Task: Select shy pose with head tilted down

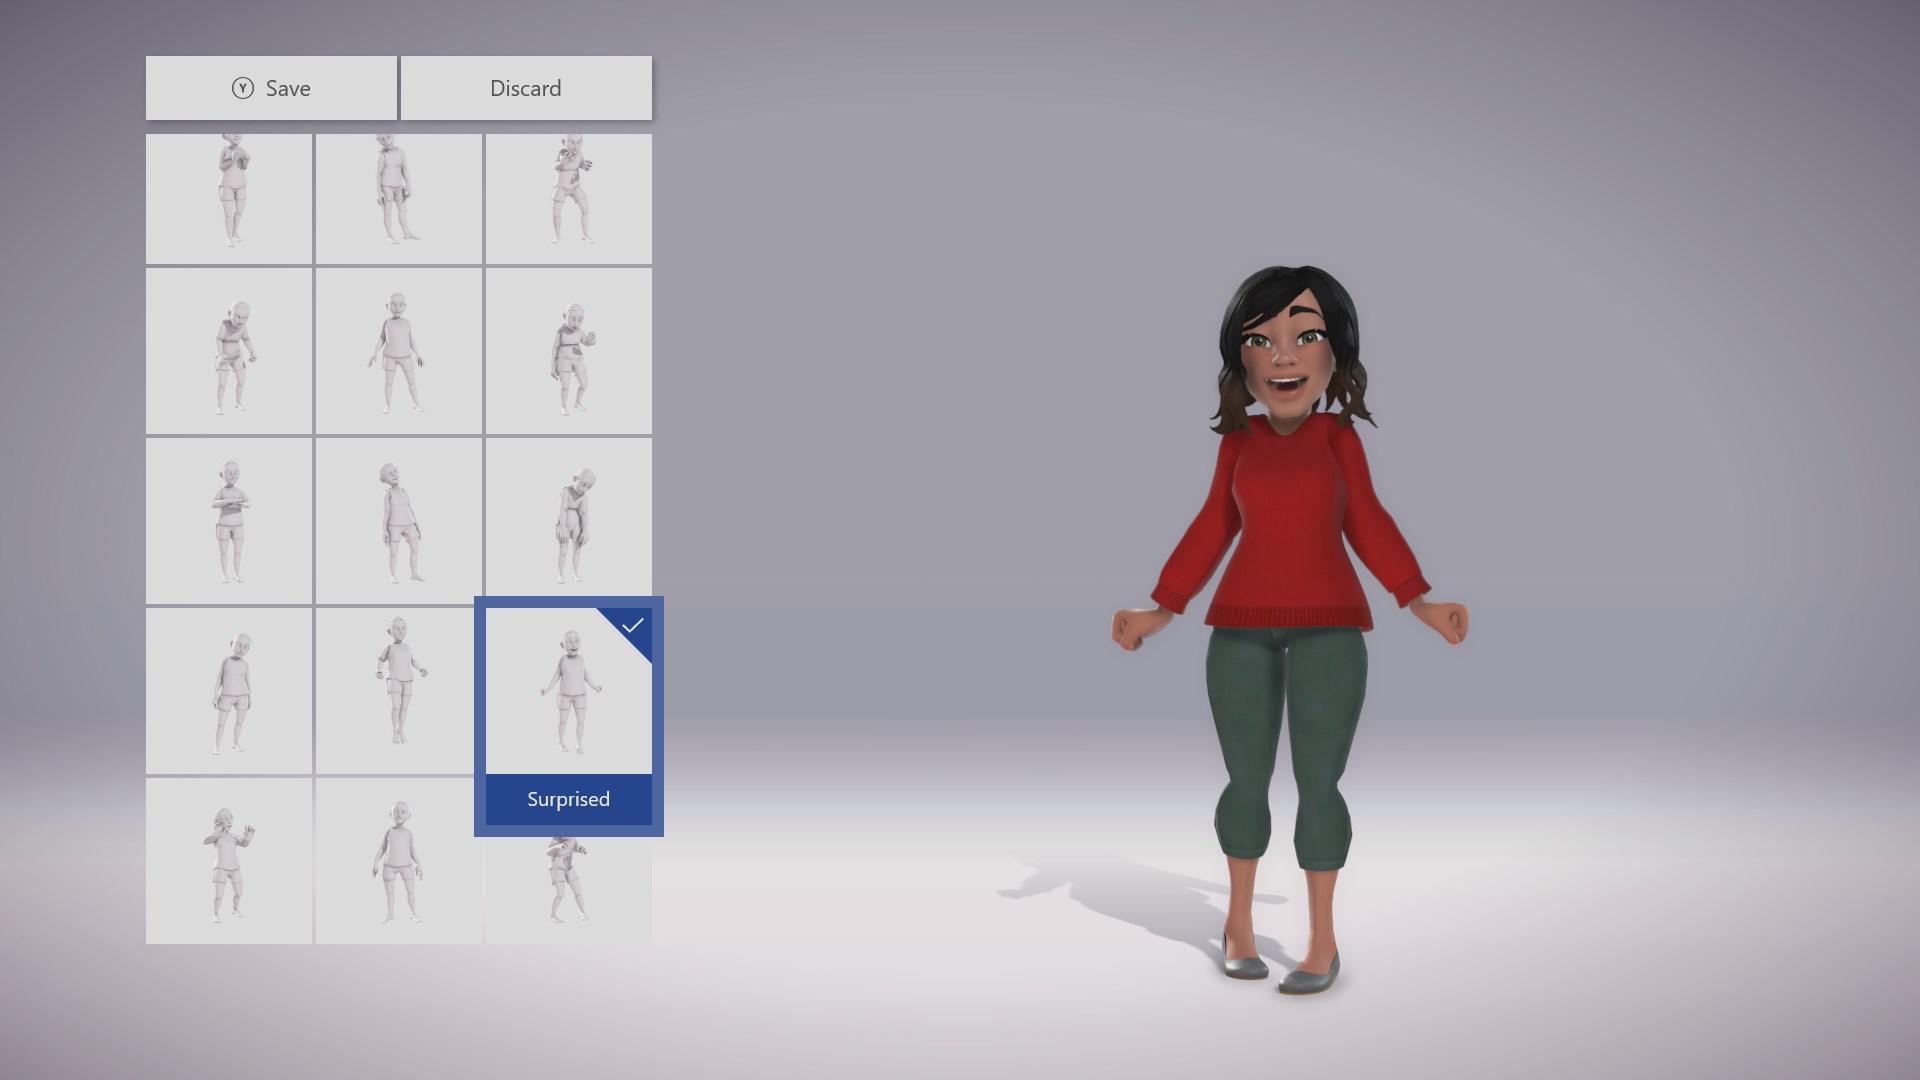Action: (229, 691)
